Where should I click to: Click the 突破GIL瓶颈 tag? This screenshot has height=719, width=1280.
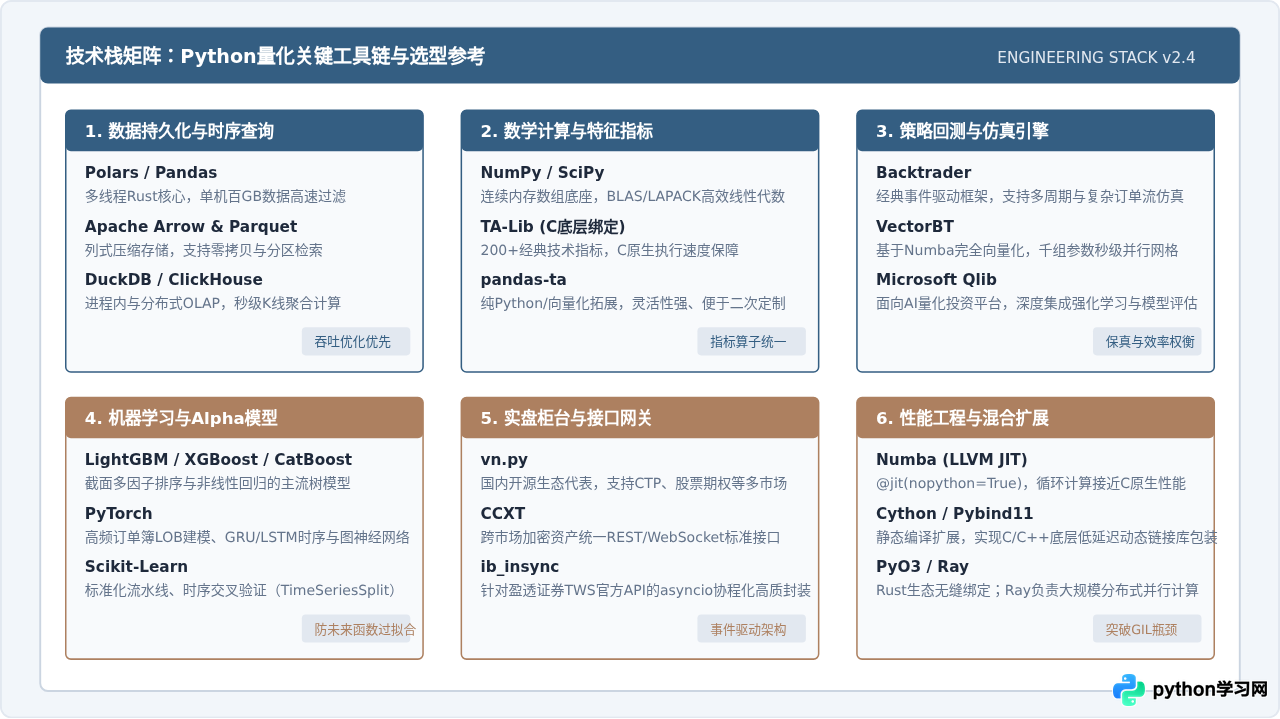[x=1147, y=629]
